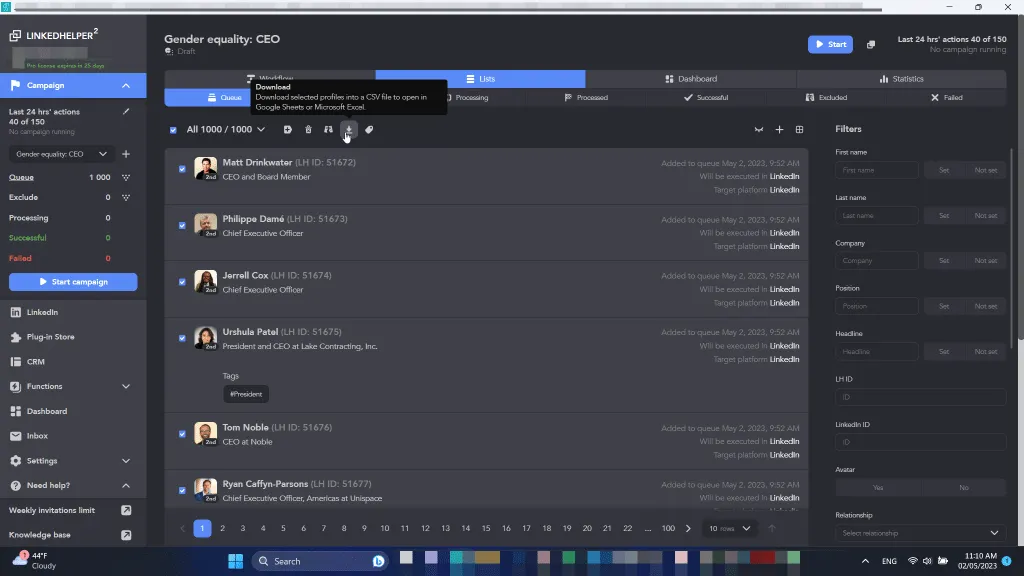The image size is (1024, 576).
Task: Click the Start button
Action: click(x=830, y=44)
